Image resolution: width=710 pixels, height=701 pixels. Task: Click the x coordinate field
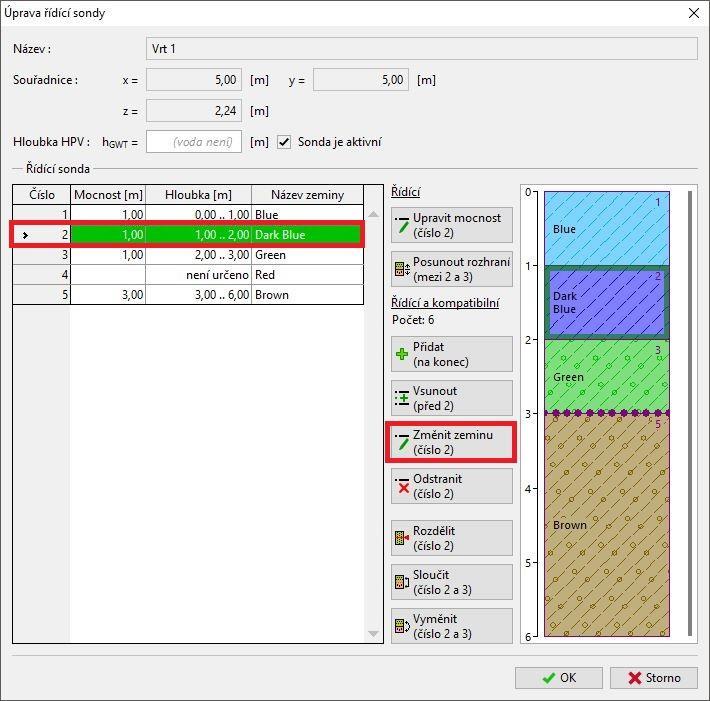(194, 80)
